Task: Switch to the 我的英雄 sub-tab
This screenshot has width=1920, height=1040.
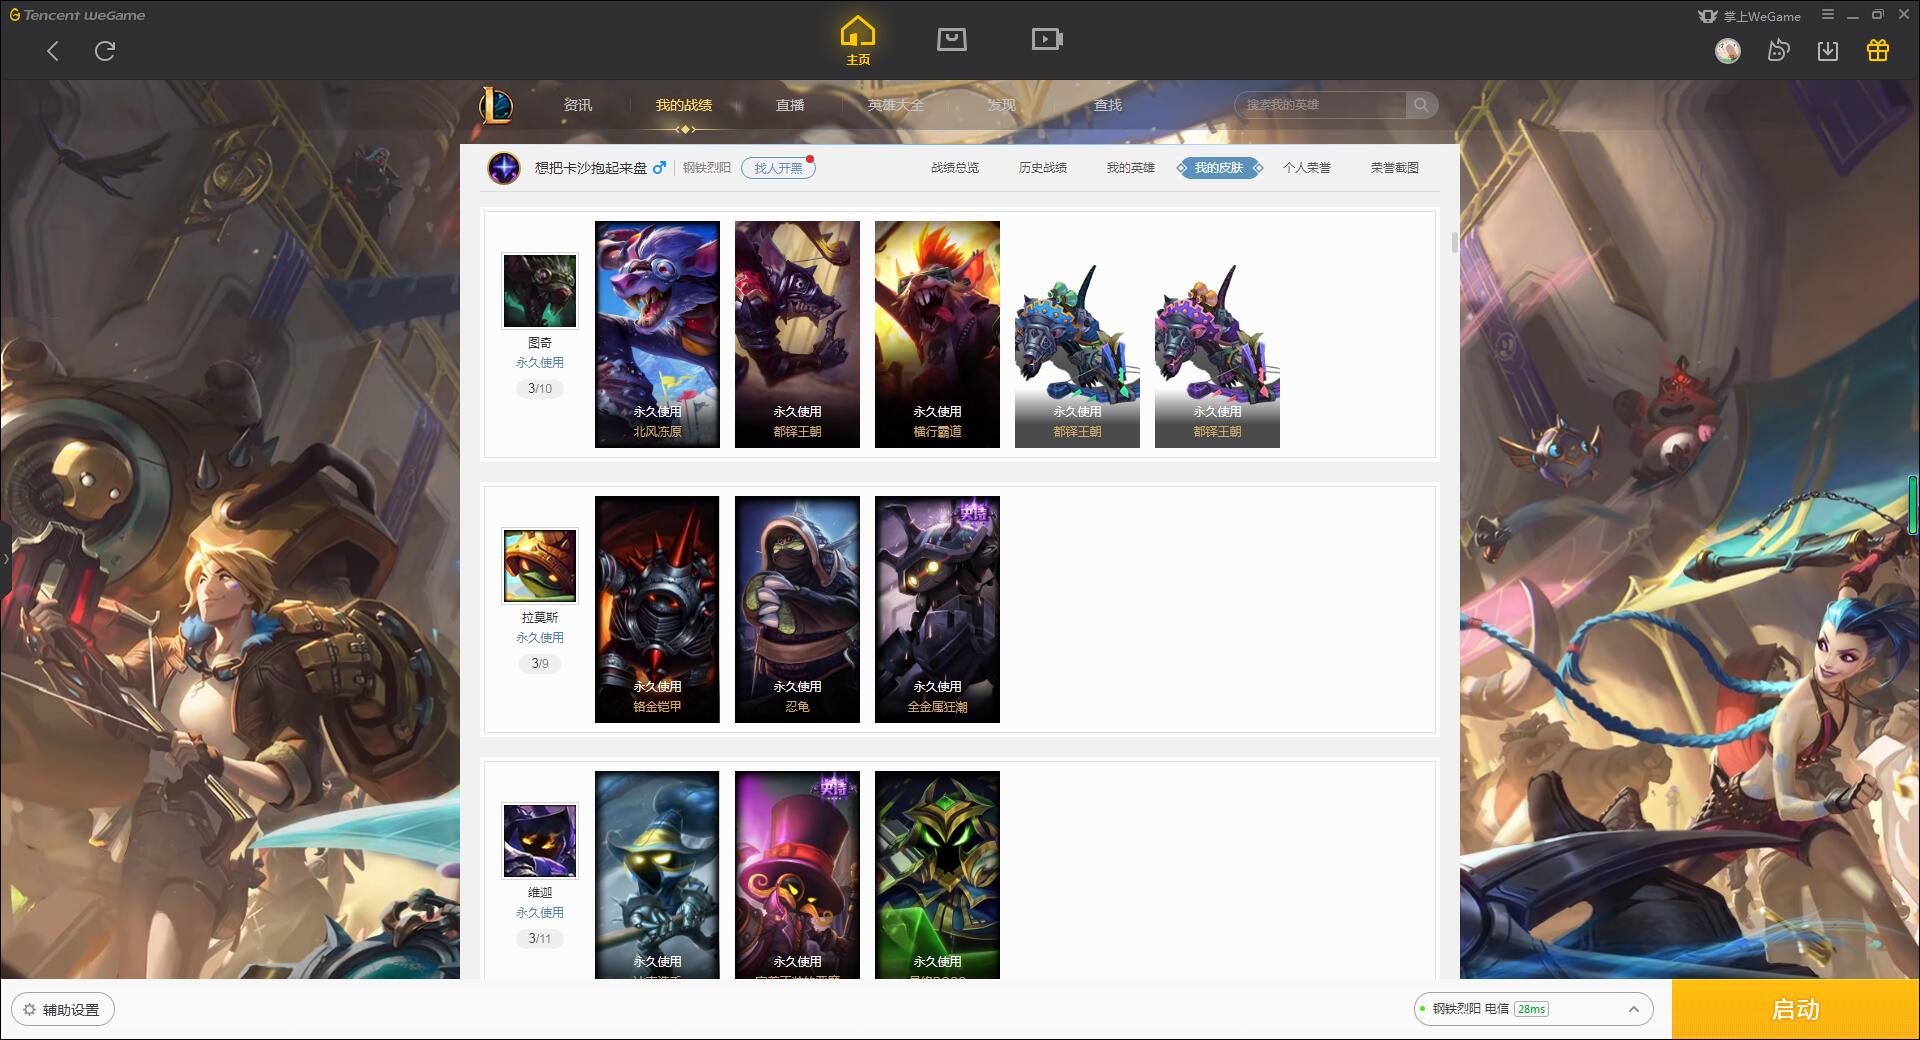Action: (x=1131, y=168)
